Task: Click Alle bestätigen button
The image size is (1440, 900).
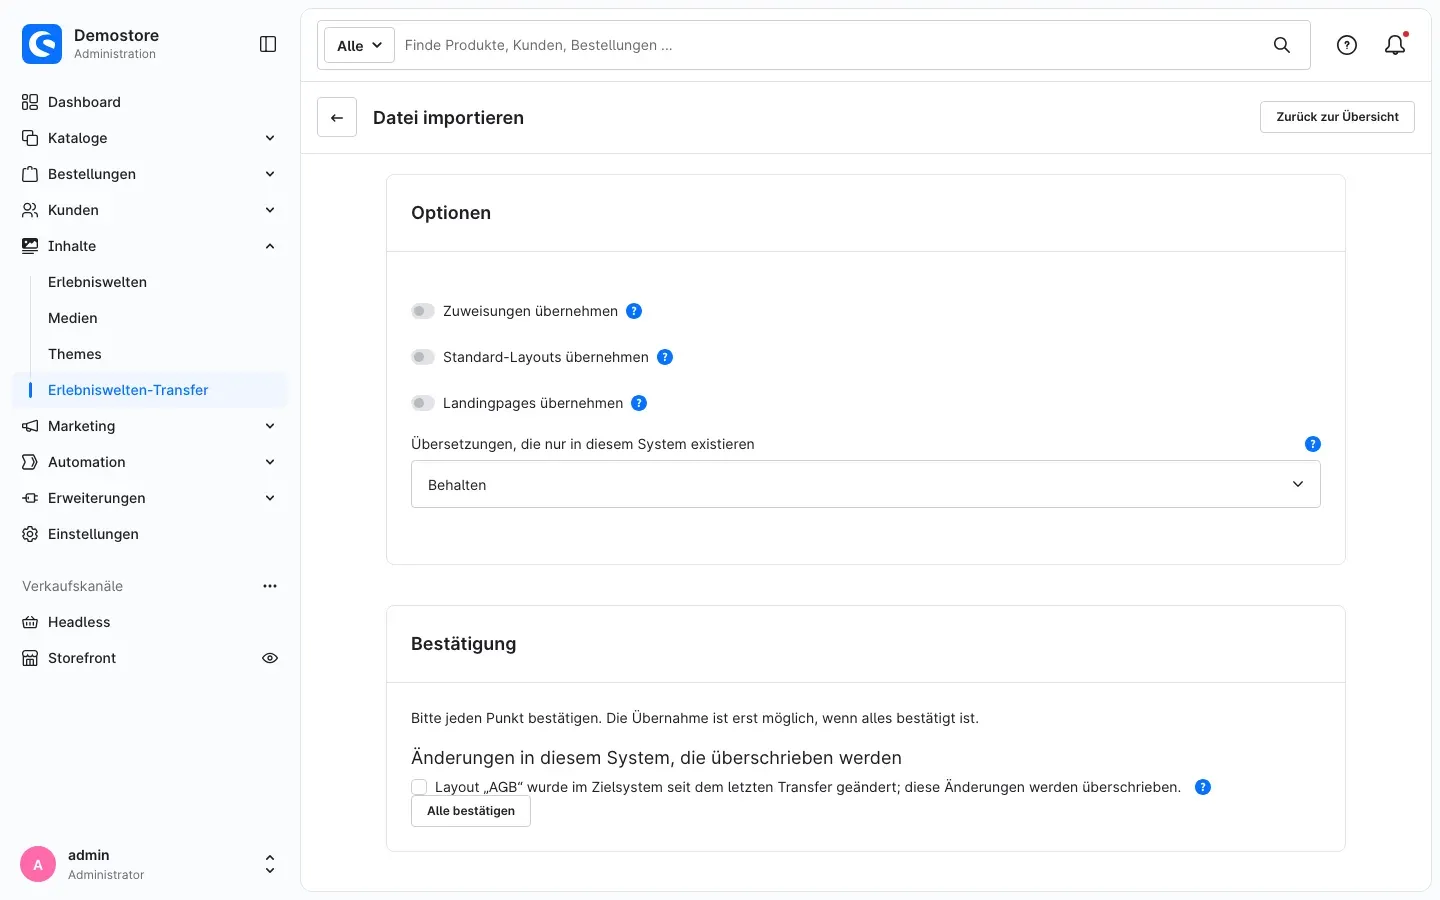Action: (x=471, y=811)
